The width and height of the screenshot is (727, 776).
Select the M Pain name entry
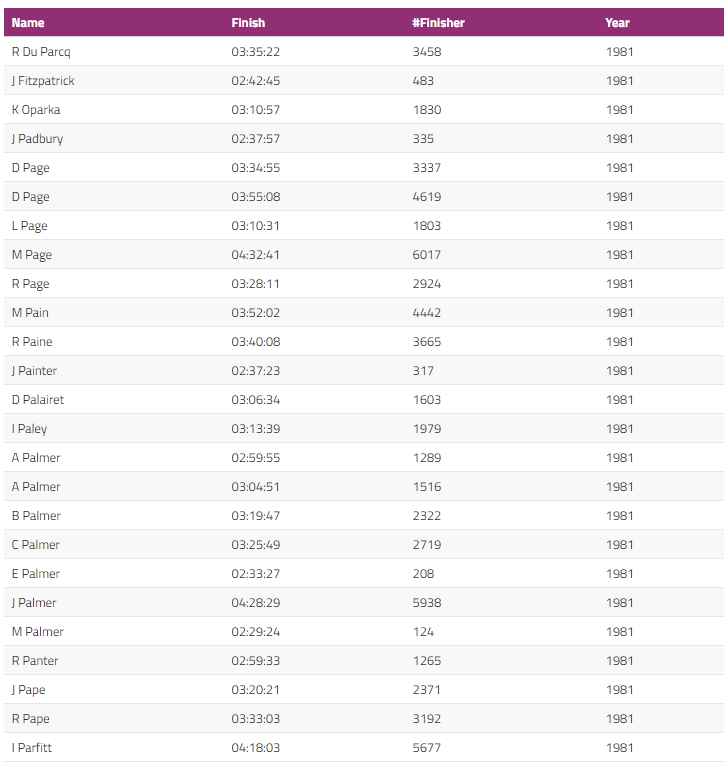(x=30, y=312)
